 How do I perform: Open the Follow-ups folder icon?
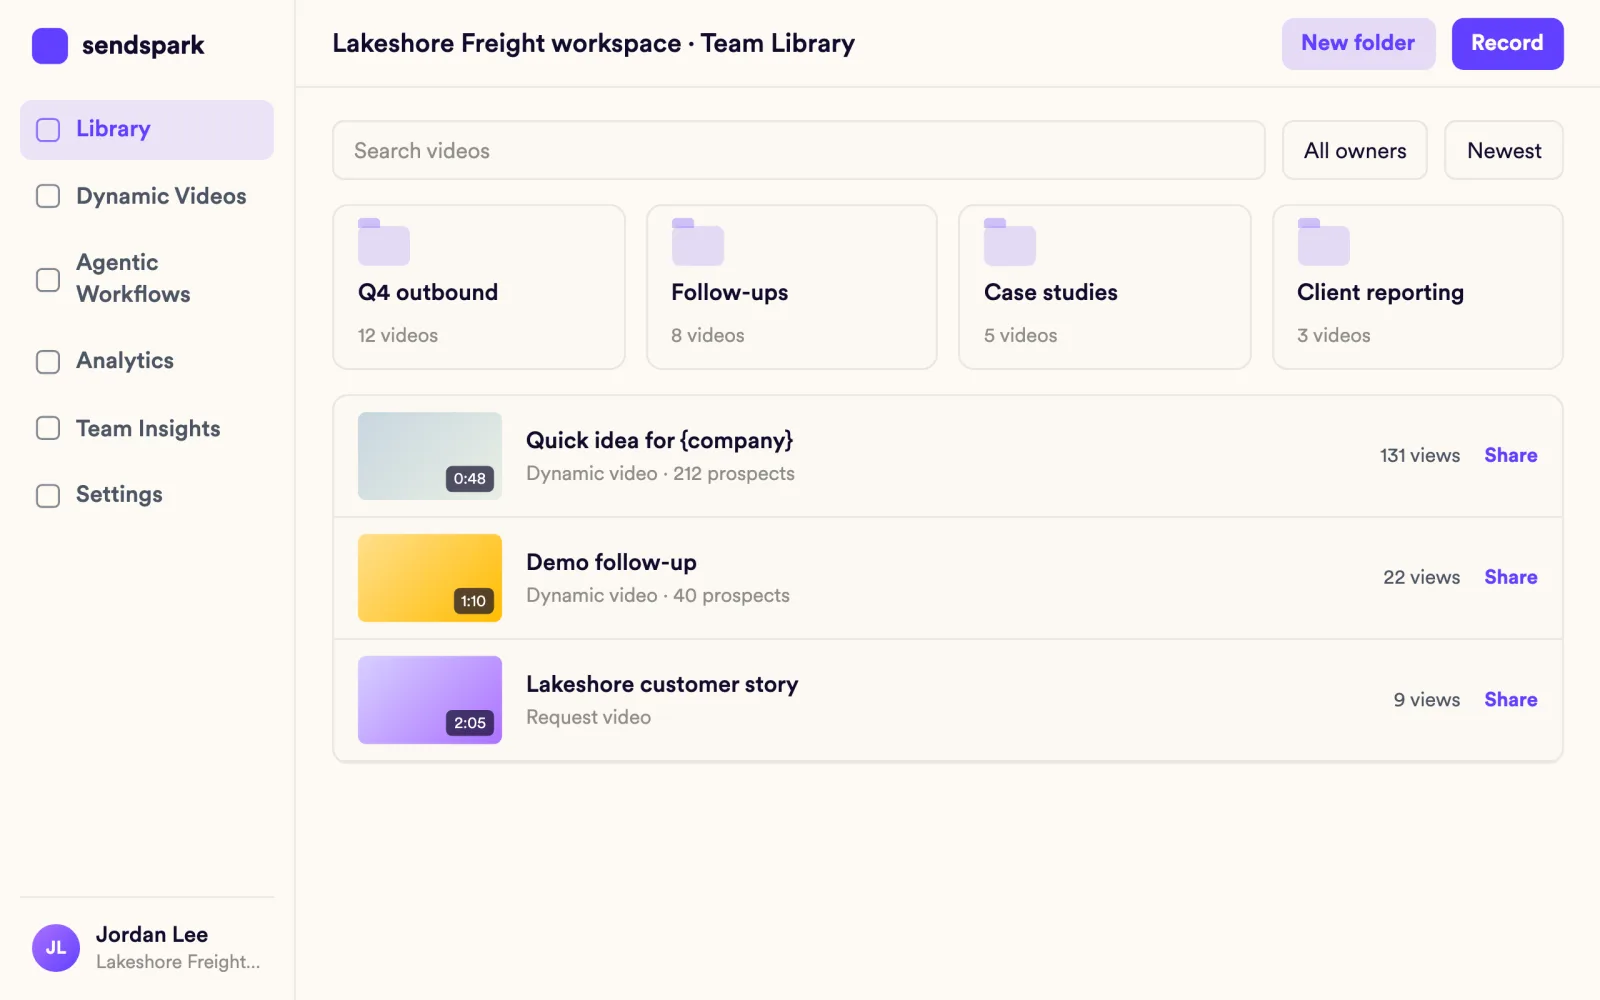(697, 242)
